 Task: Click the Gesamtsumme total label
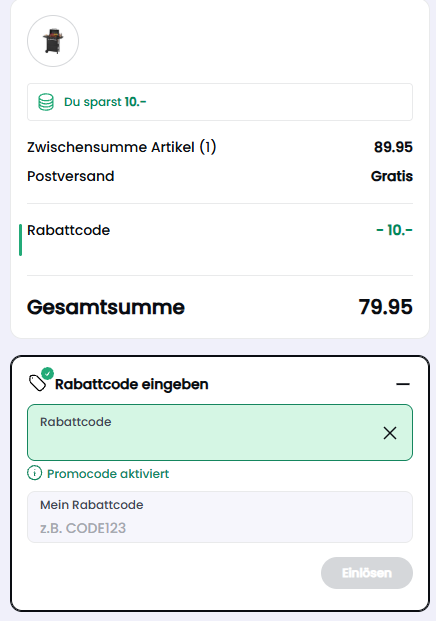(x=106, y=307)
